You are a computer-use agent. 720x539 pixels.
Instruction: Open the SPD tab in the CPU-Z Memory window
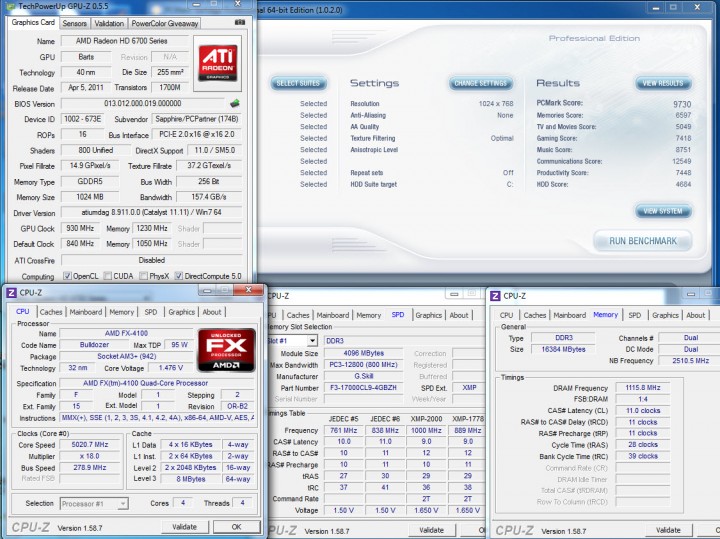tap(635, 315)
